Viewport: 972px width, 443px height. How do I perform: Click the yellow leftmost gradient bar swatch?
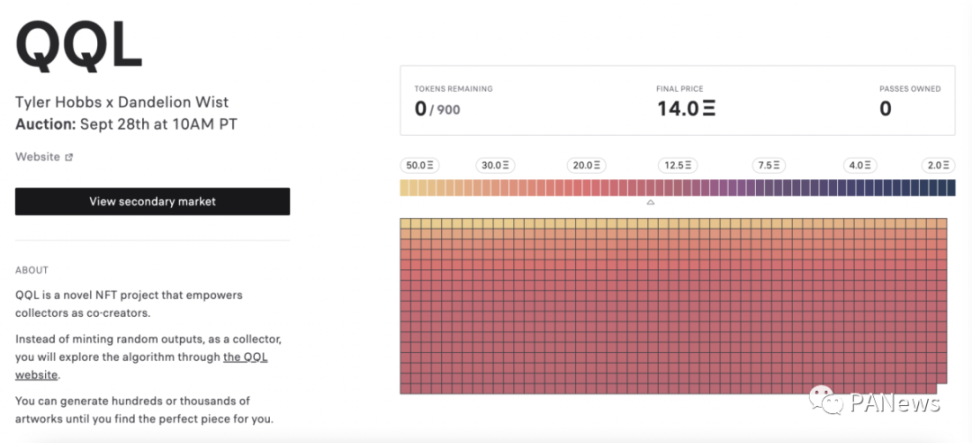coord(404,188)
